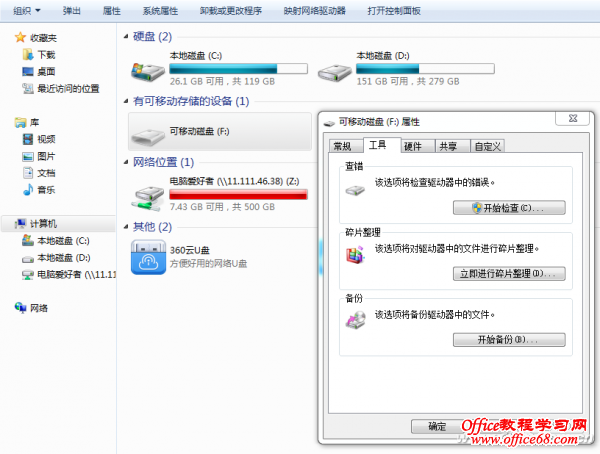The height and width of the screenshot is (454, 600).
Task: Click the text 151 GB 可用，共 279 GB
Action: pyautogui.click(x=408, y=81)
